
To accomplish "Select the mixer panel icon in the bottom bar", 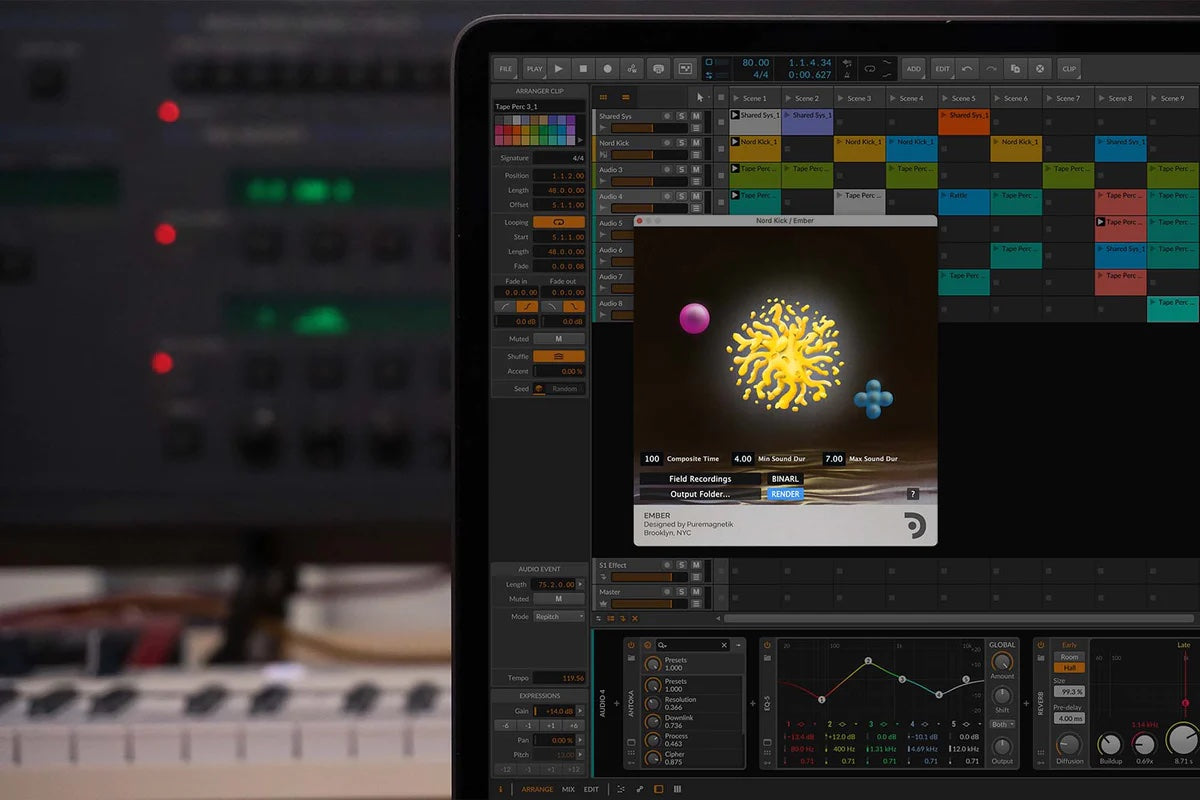I will click(677, 789).
